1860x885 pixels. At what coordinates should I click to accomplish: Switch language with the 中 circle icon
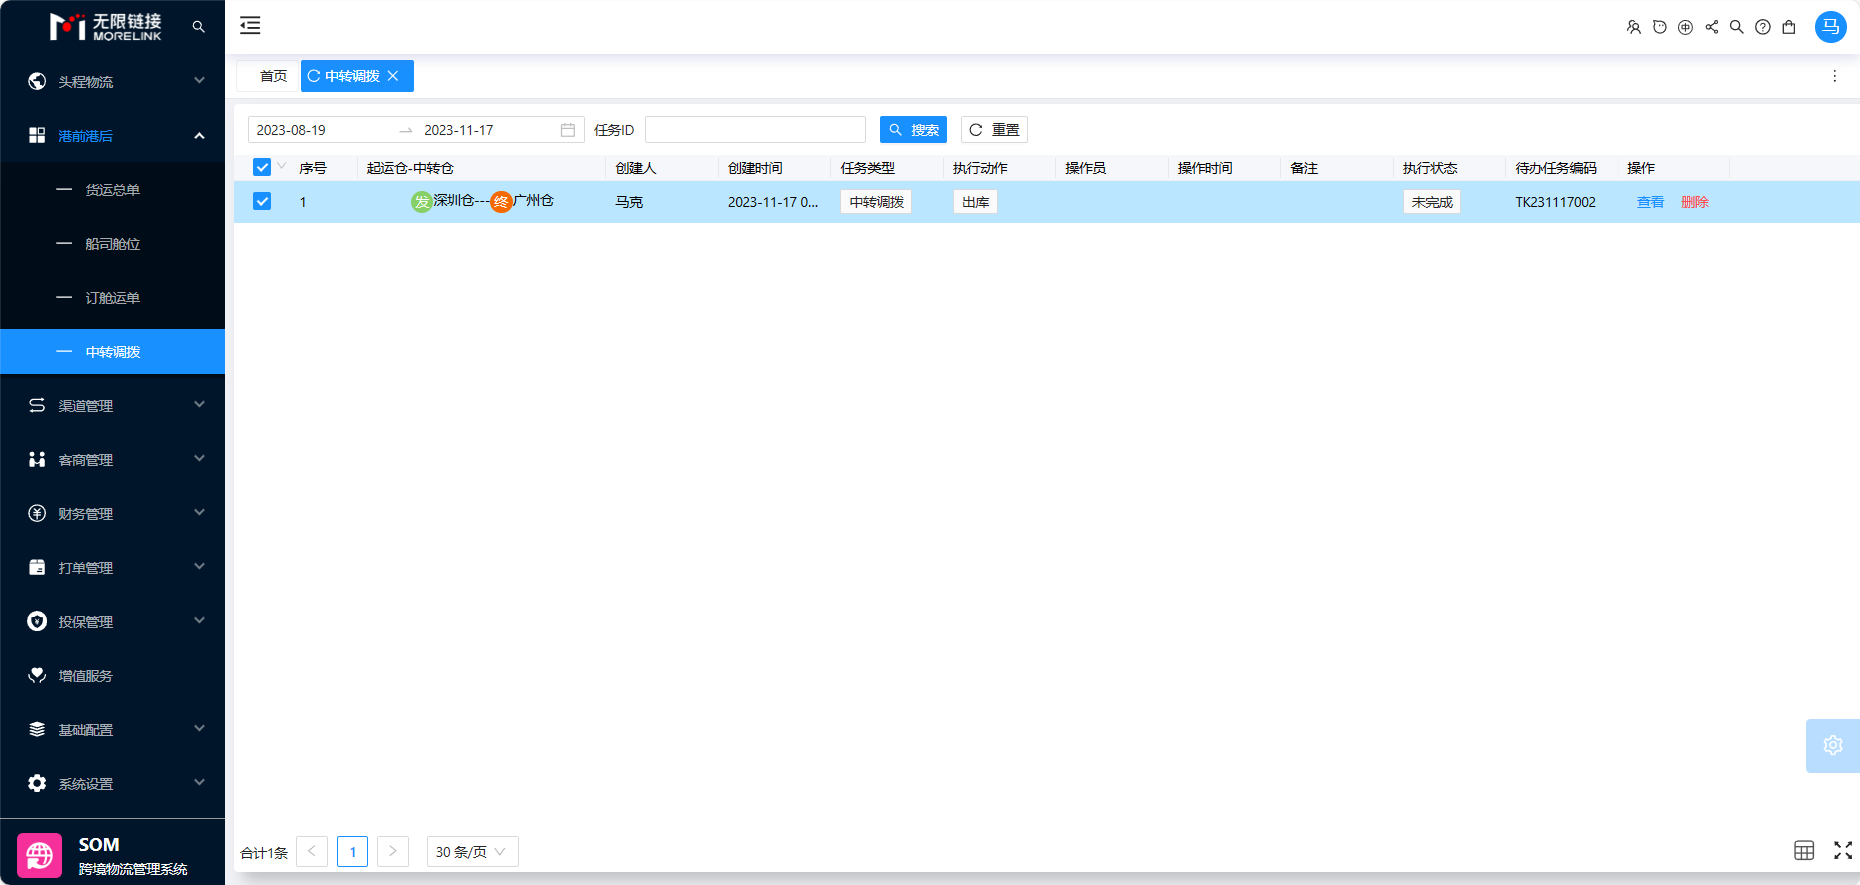coord(1685,27)
